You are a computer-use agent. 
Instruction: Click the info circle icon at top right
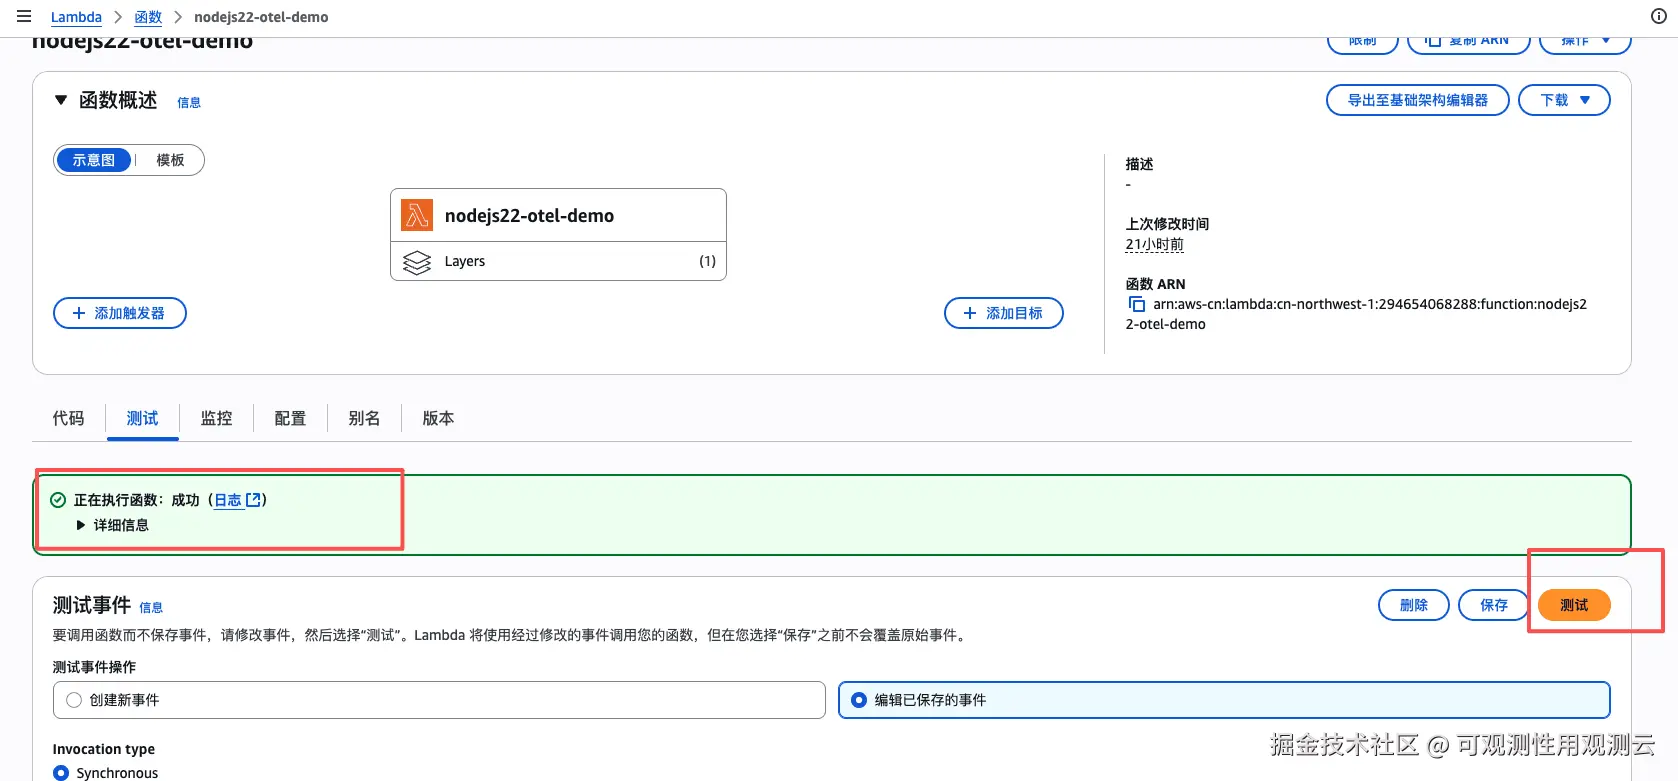[1658, 16]
